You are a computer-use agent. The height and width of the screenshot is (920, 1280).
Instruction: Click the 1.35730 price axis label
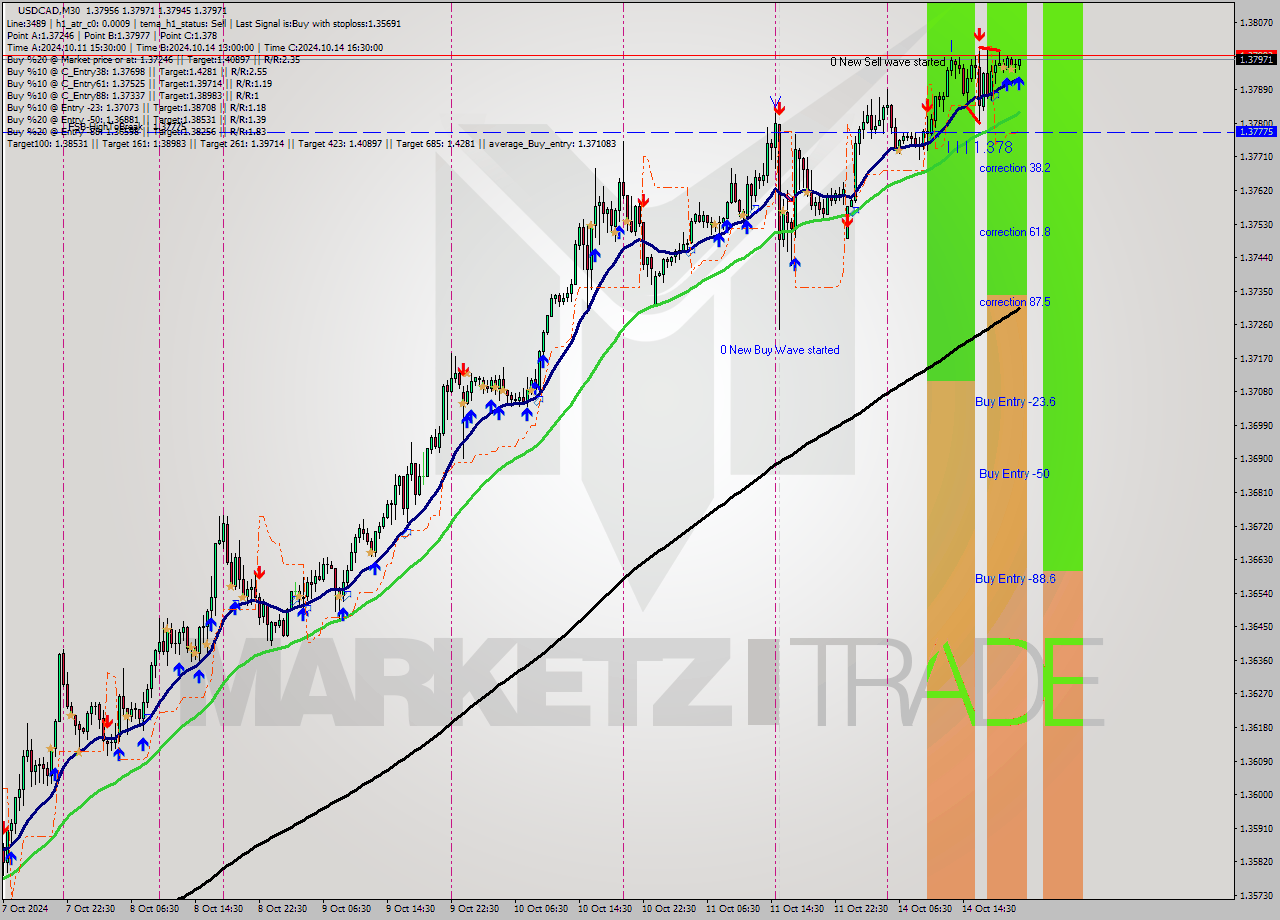(x=1256, y=895)
